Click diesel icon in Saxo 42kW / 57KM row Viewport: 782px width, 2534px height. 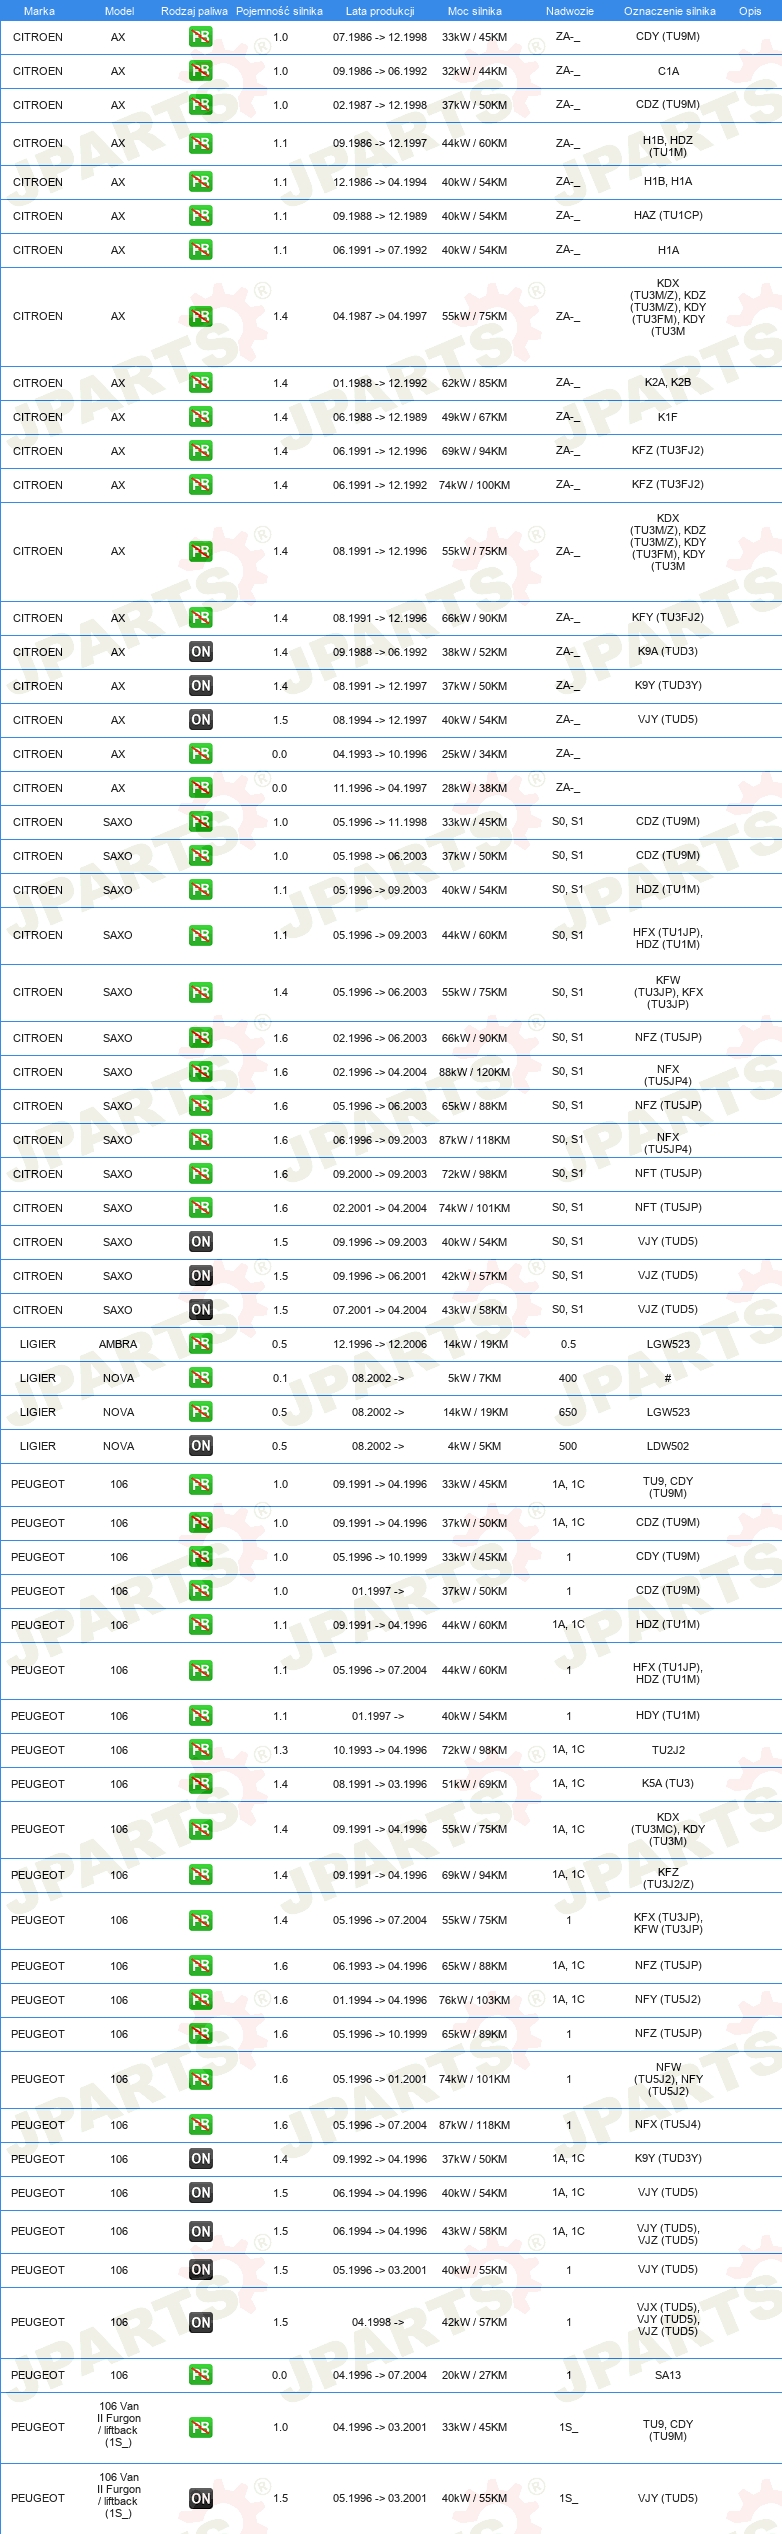pyautogui.click(x=201, y=1276)
